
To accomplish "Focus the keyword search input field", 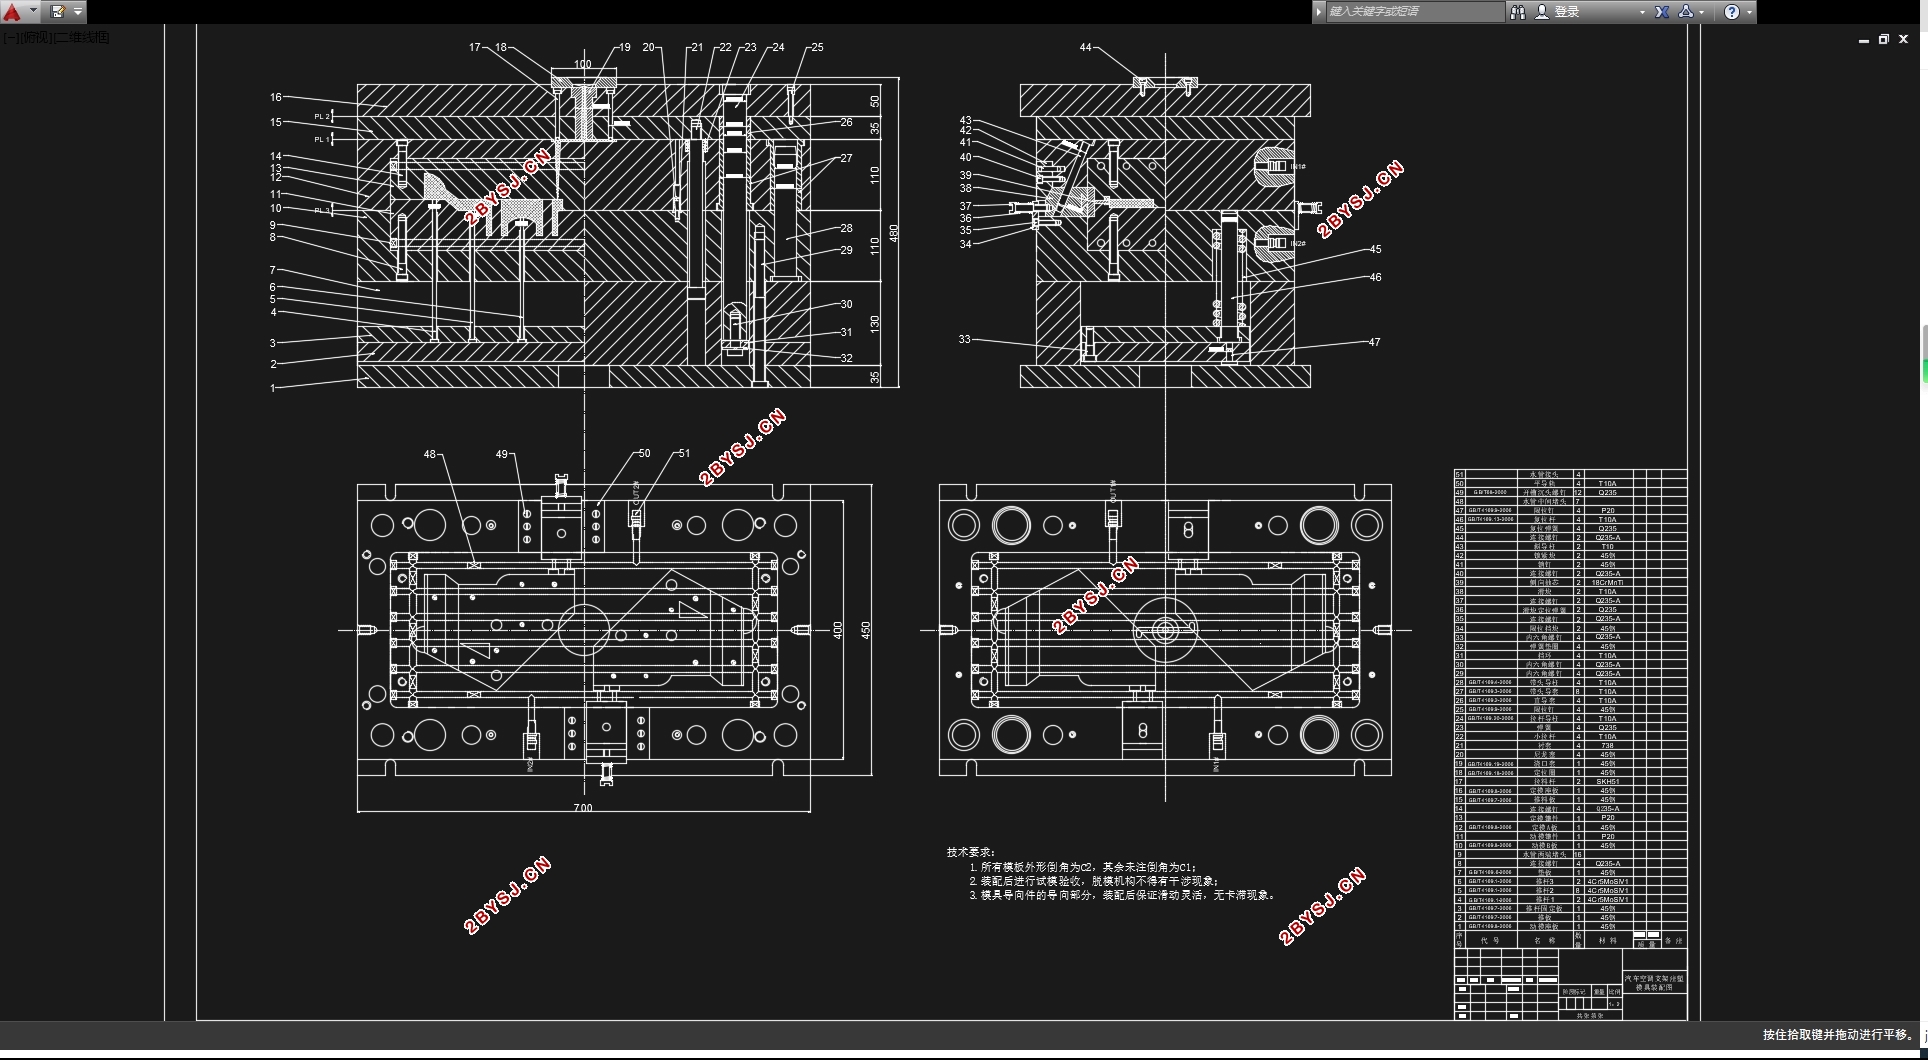I will pyautogui.click(x=1414, y=12).
